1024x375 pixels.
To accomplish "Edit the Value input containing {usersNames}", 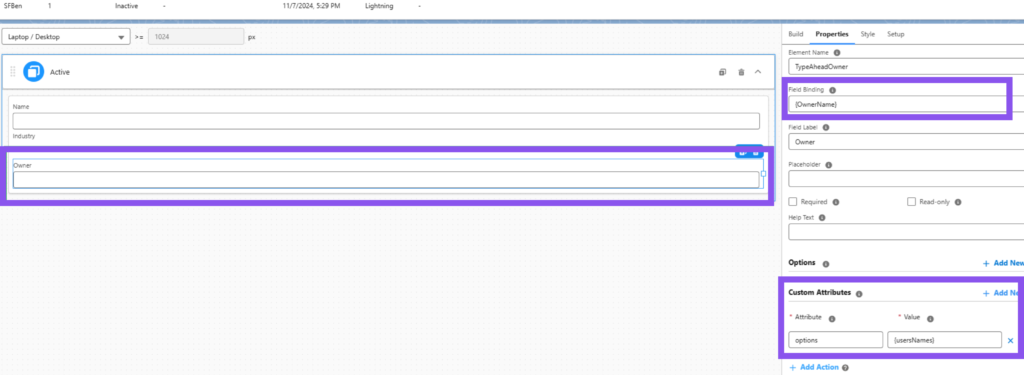I will pyautogui.click(x=944, y=340).
